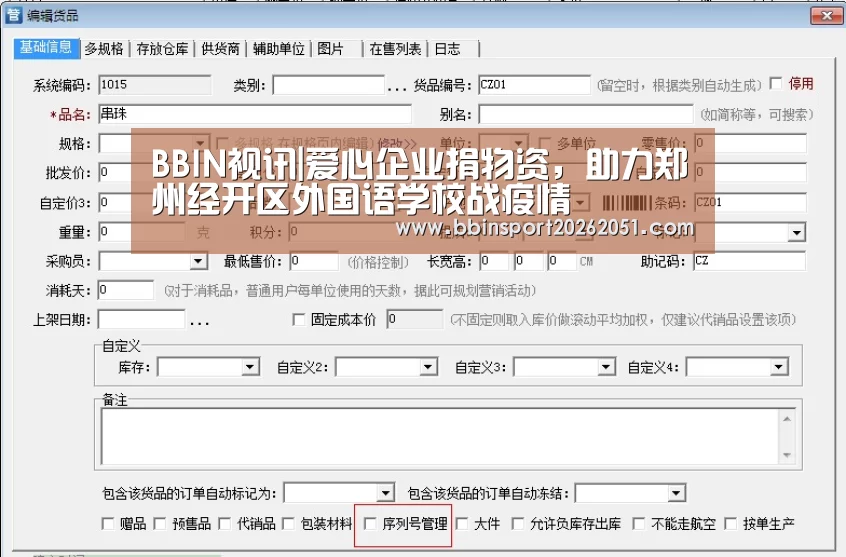Click the ... button beside 类别
This screenshot has width=846, height=557.
pos(397,86)
